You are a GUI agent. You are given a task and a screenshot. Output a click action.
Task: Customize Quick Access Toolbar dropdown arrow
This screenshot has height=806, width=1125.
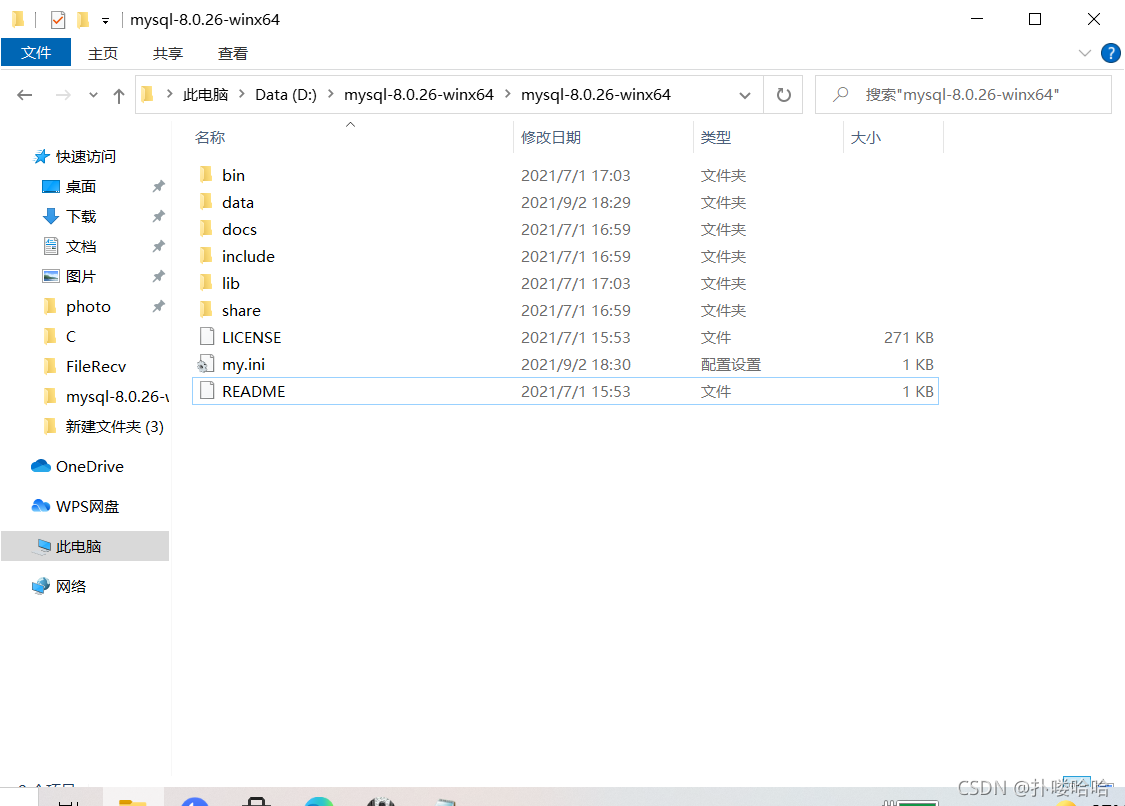tap(105, 20)
